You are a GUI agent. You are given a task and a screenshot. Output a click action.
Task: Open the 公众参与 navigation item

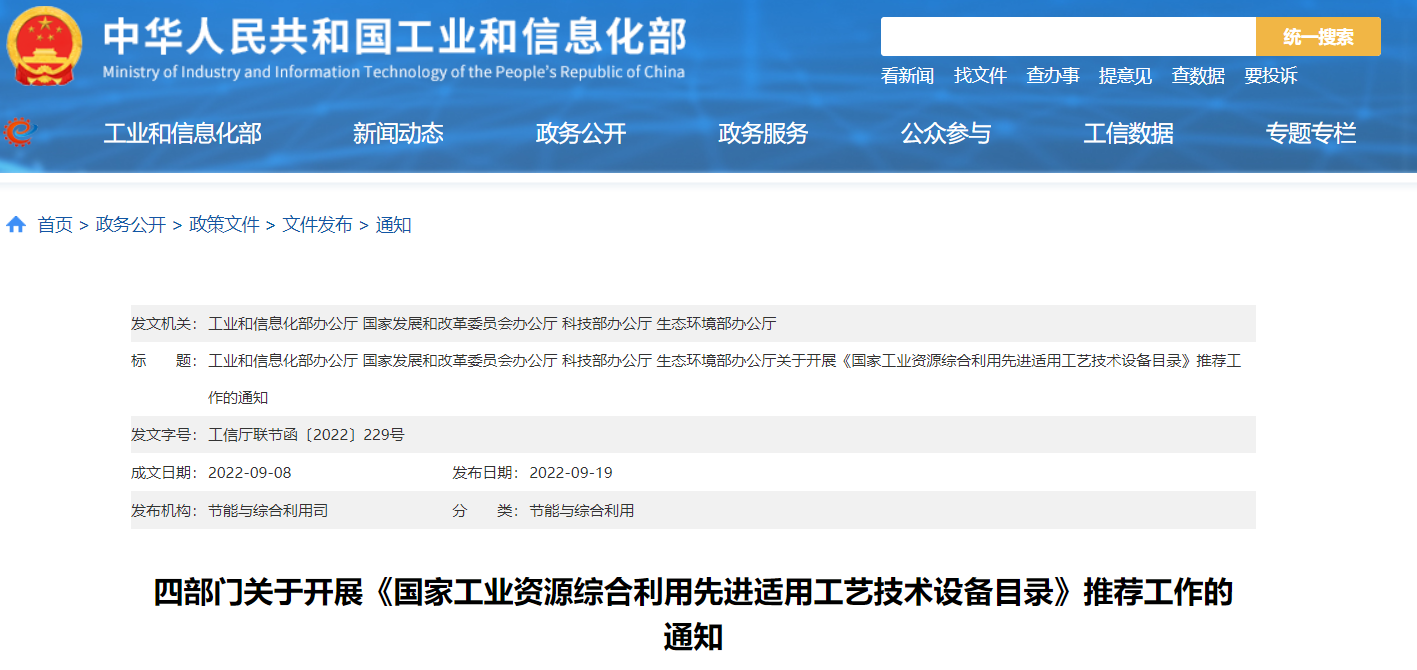pos(946,133)
